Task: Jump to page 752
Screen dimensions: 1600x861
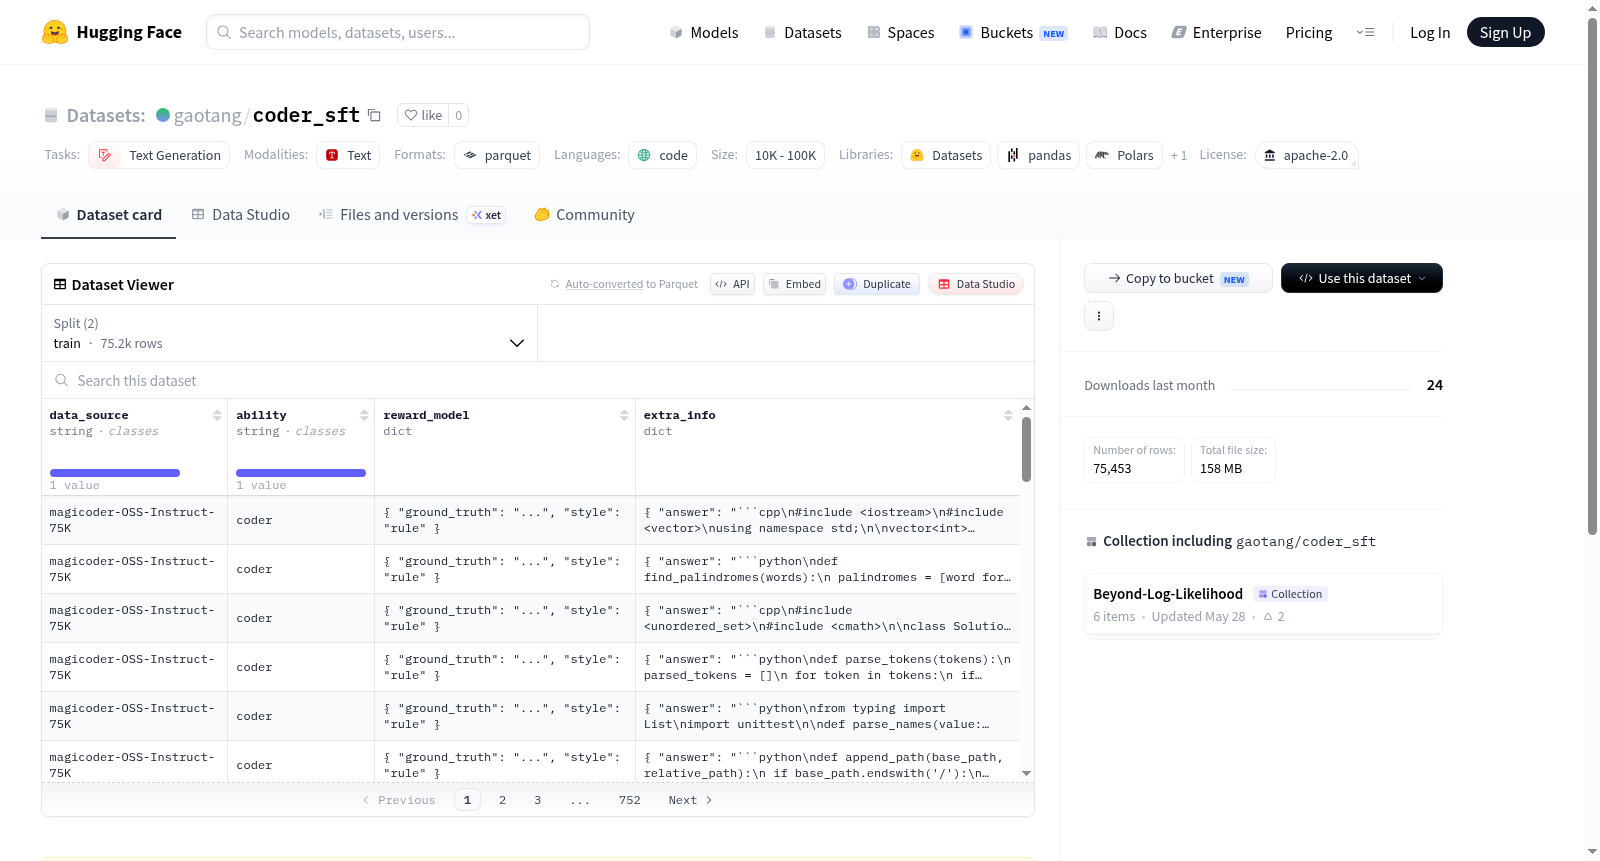Action: coord(629,800)
